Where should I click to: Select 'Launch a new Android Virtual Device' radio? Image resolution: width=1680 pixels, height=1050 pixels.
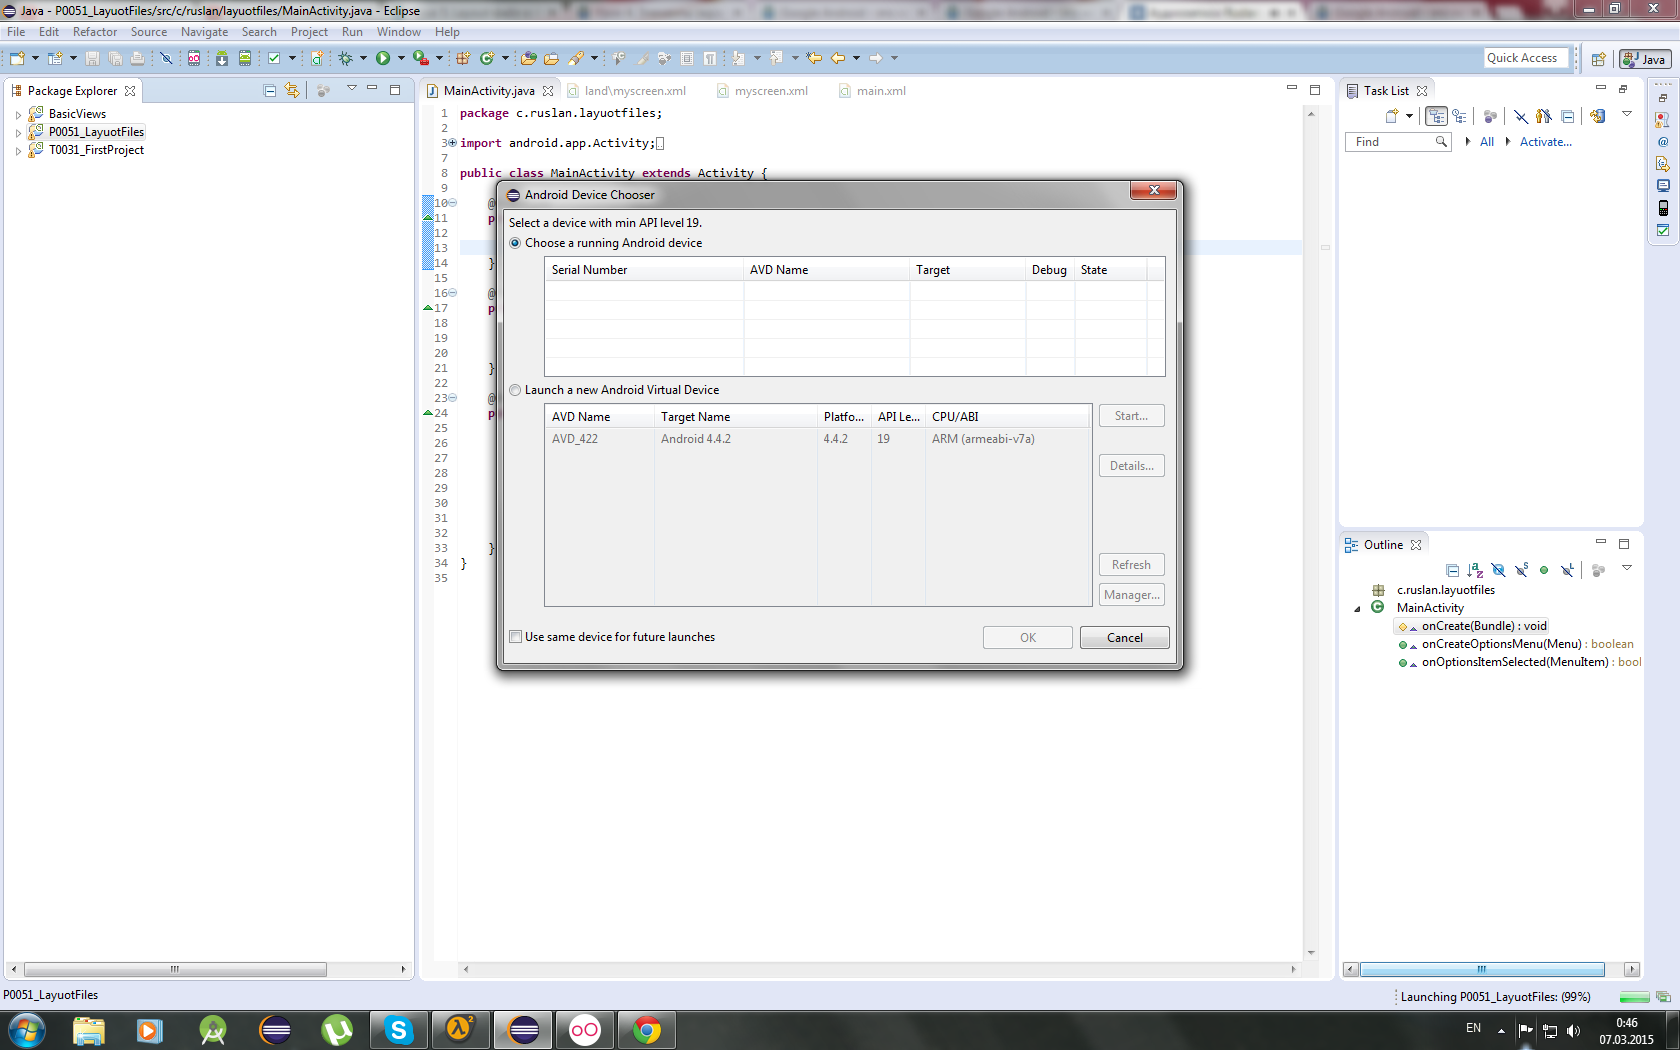click(515, 390)
